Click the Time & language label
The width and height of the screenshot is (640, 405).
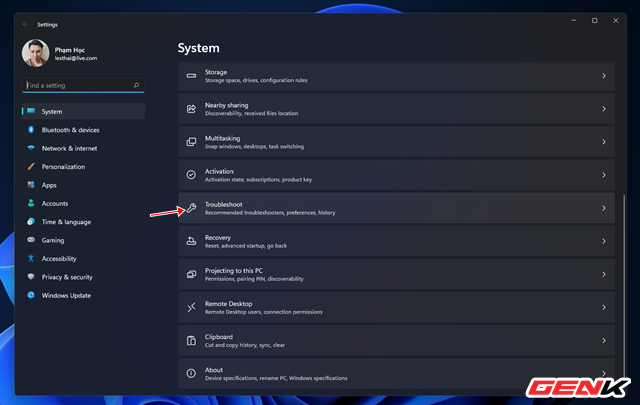66,222
